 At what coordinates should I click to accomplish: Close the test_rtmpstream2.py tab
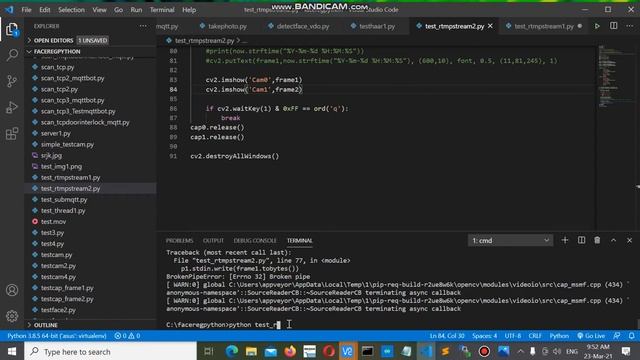pos(490,26)
